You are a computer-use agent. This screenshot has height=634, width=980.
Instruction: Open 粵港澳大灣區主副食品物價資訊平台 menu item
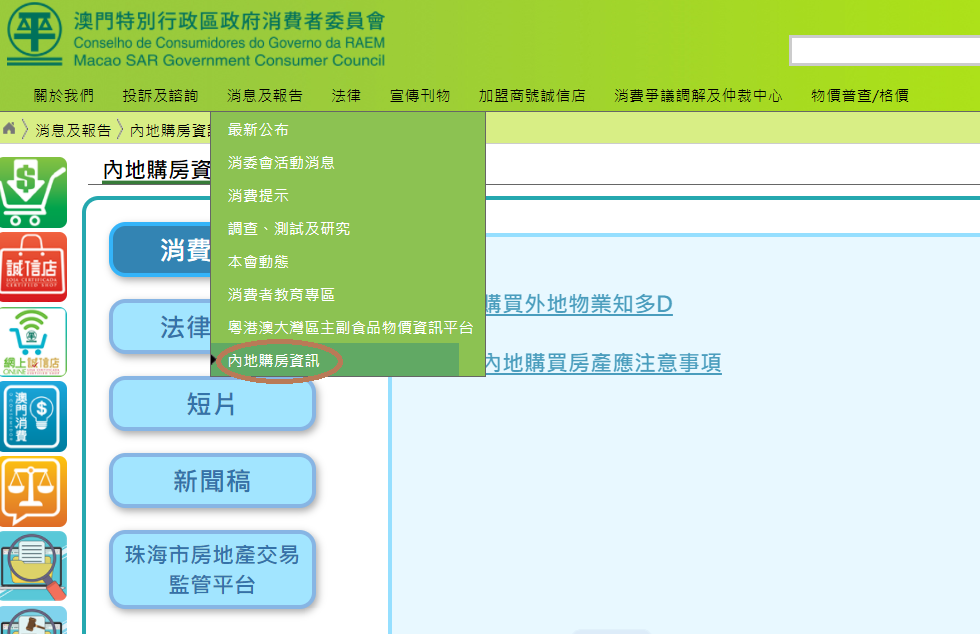(x=350, y=328)
